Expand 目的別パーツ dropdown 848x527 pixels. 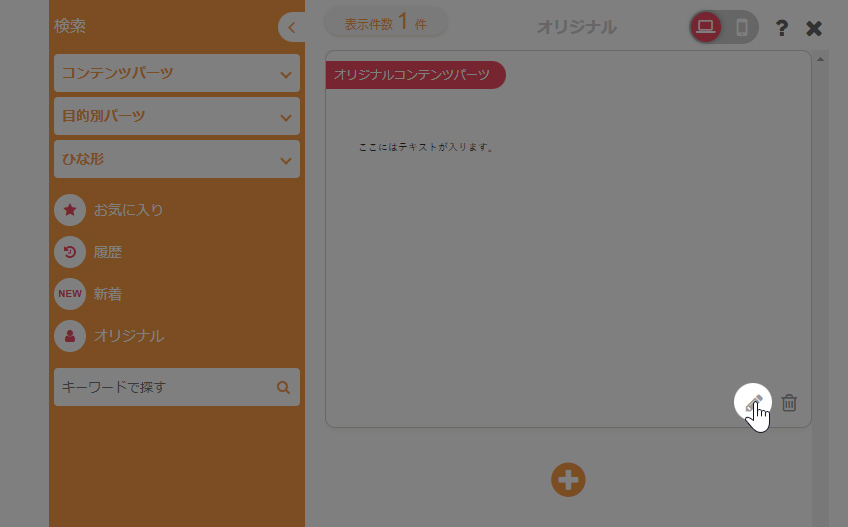(x=177, y=116)
